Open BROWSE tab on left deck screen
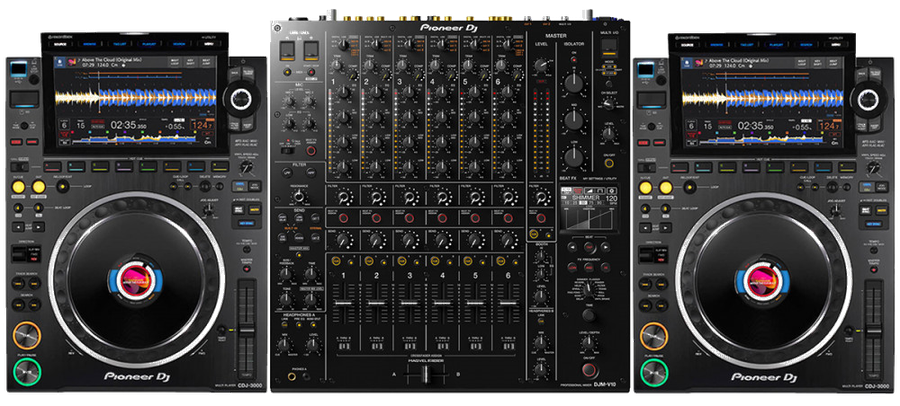The height and width of the screenshot is (406, 900). (x=90, y=43)
